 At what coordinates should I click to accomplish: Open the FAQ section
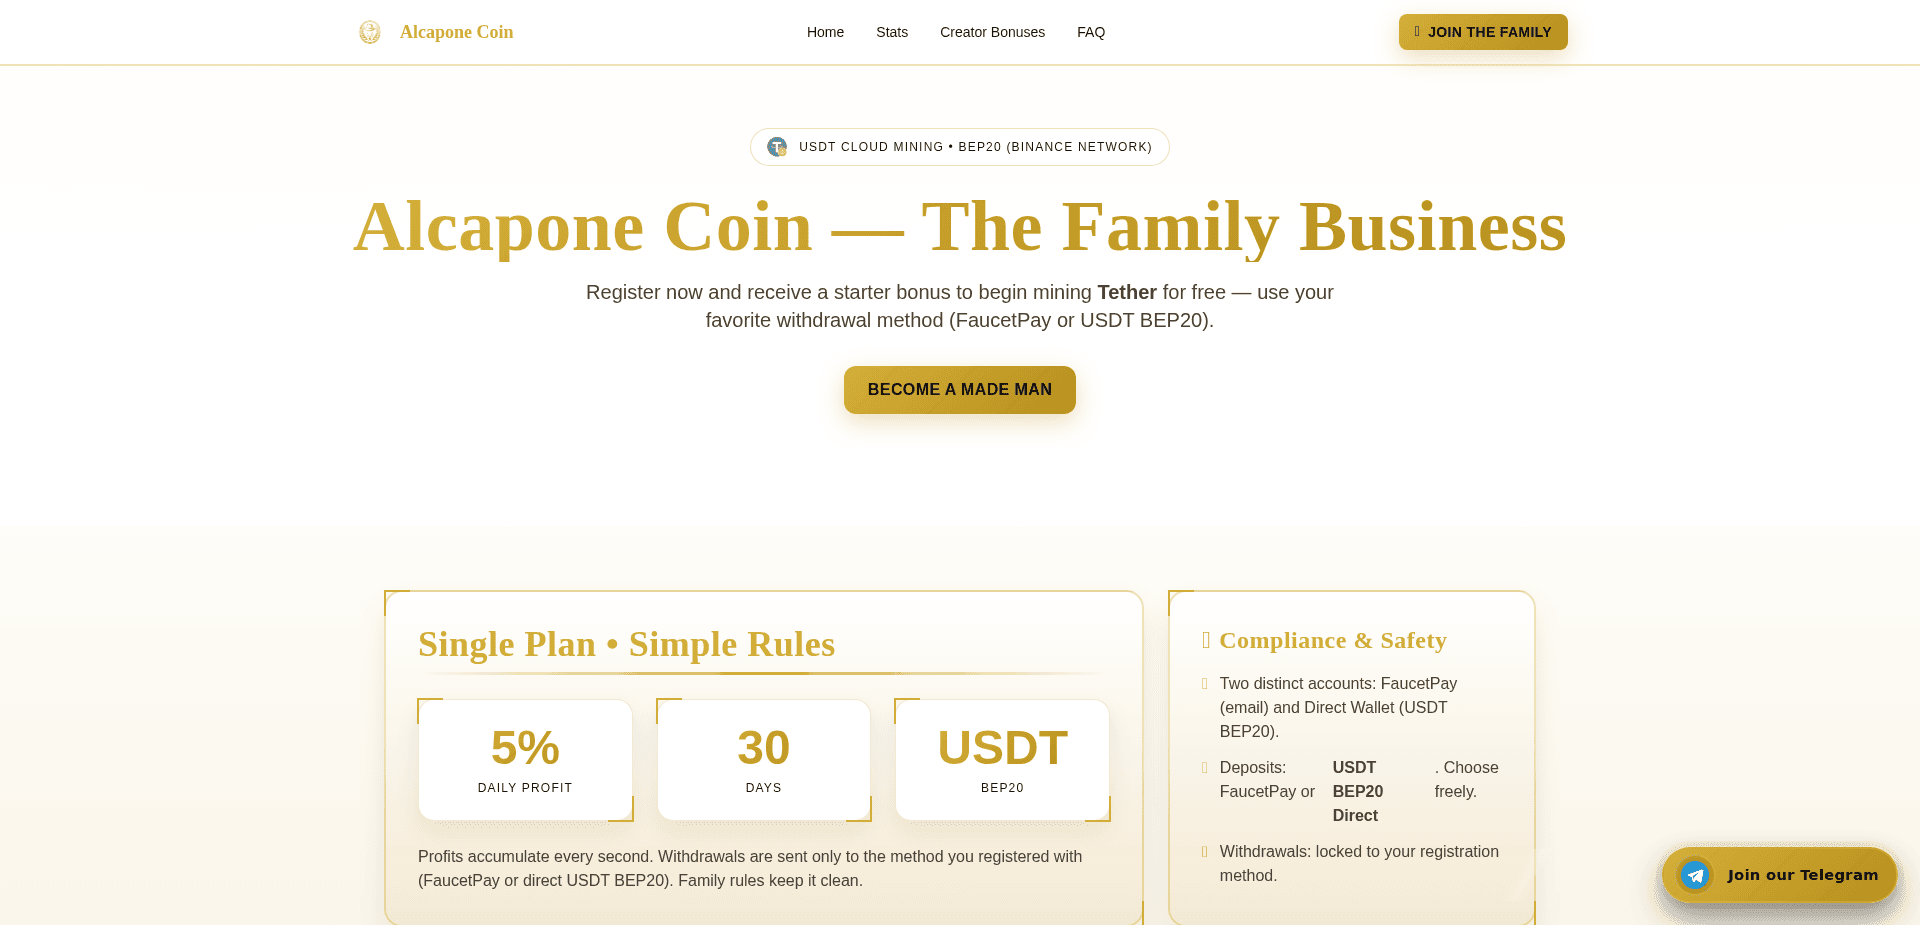coord(1090,32)
